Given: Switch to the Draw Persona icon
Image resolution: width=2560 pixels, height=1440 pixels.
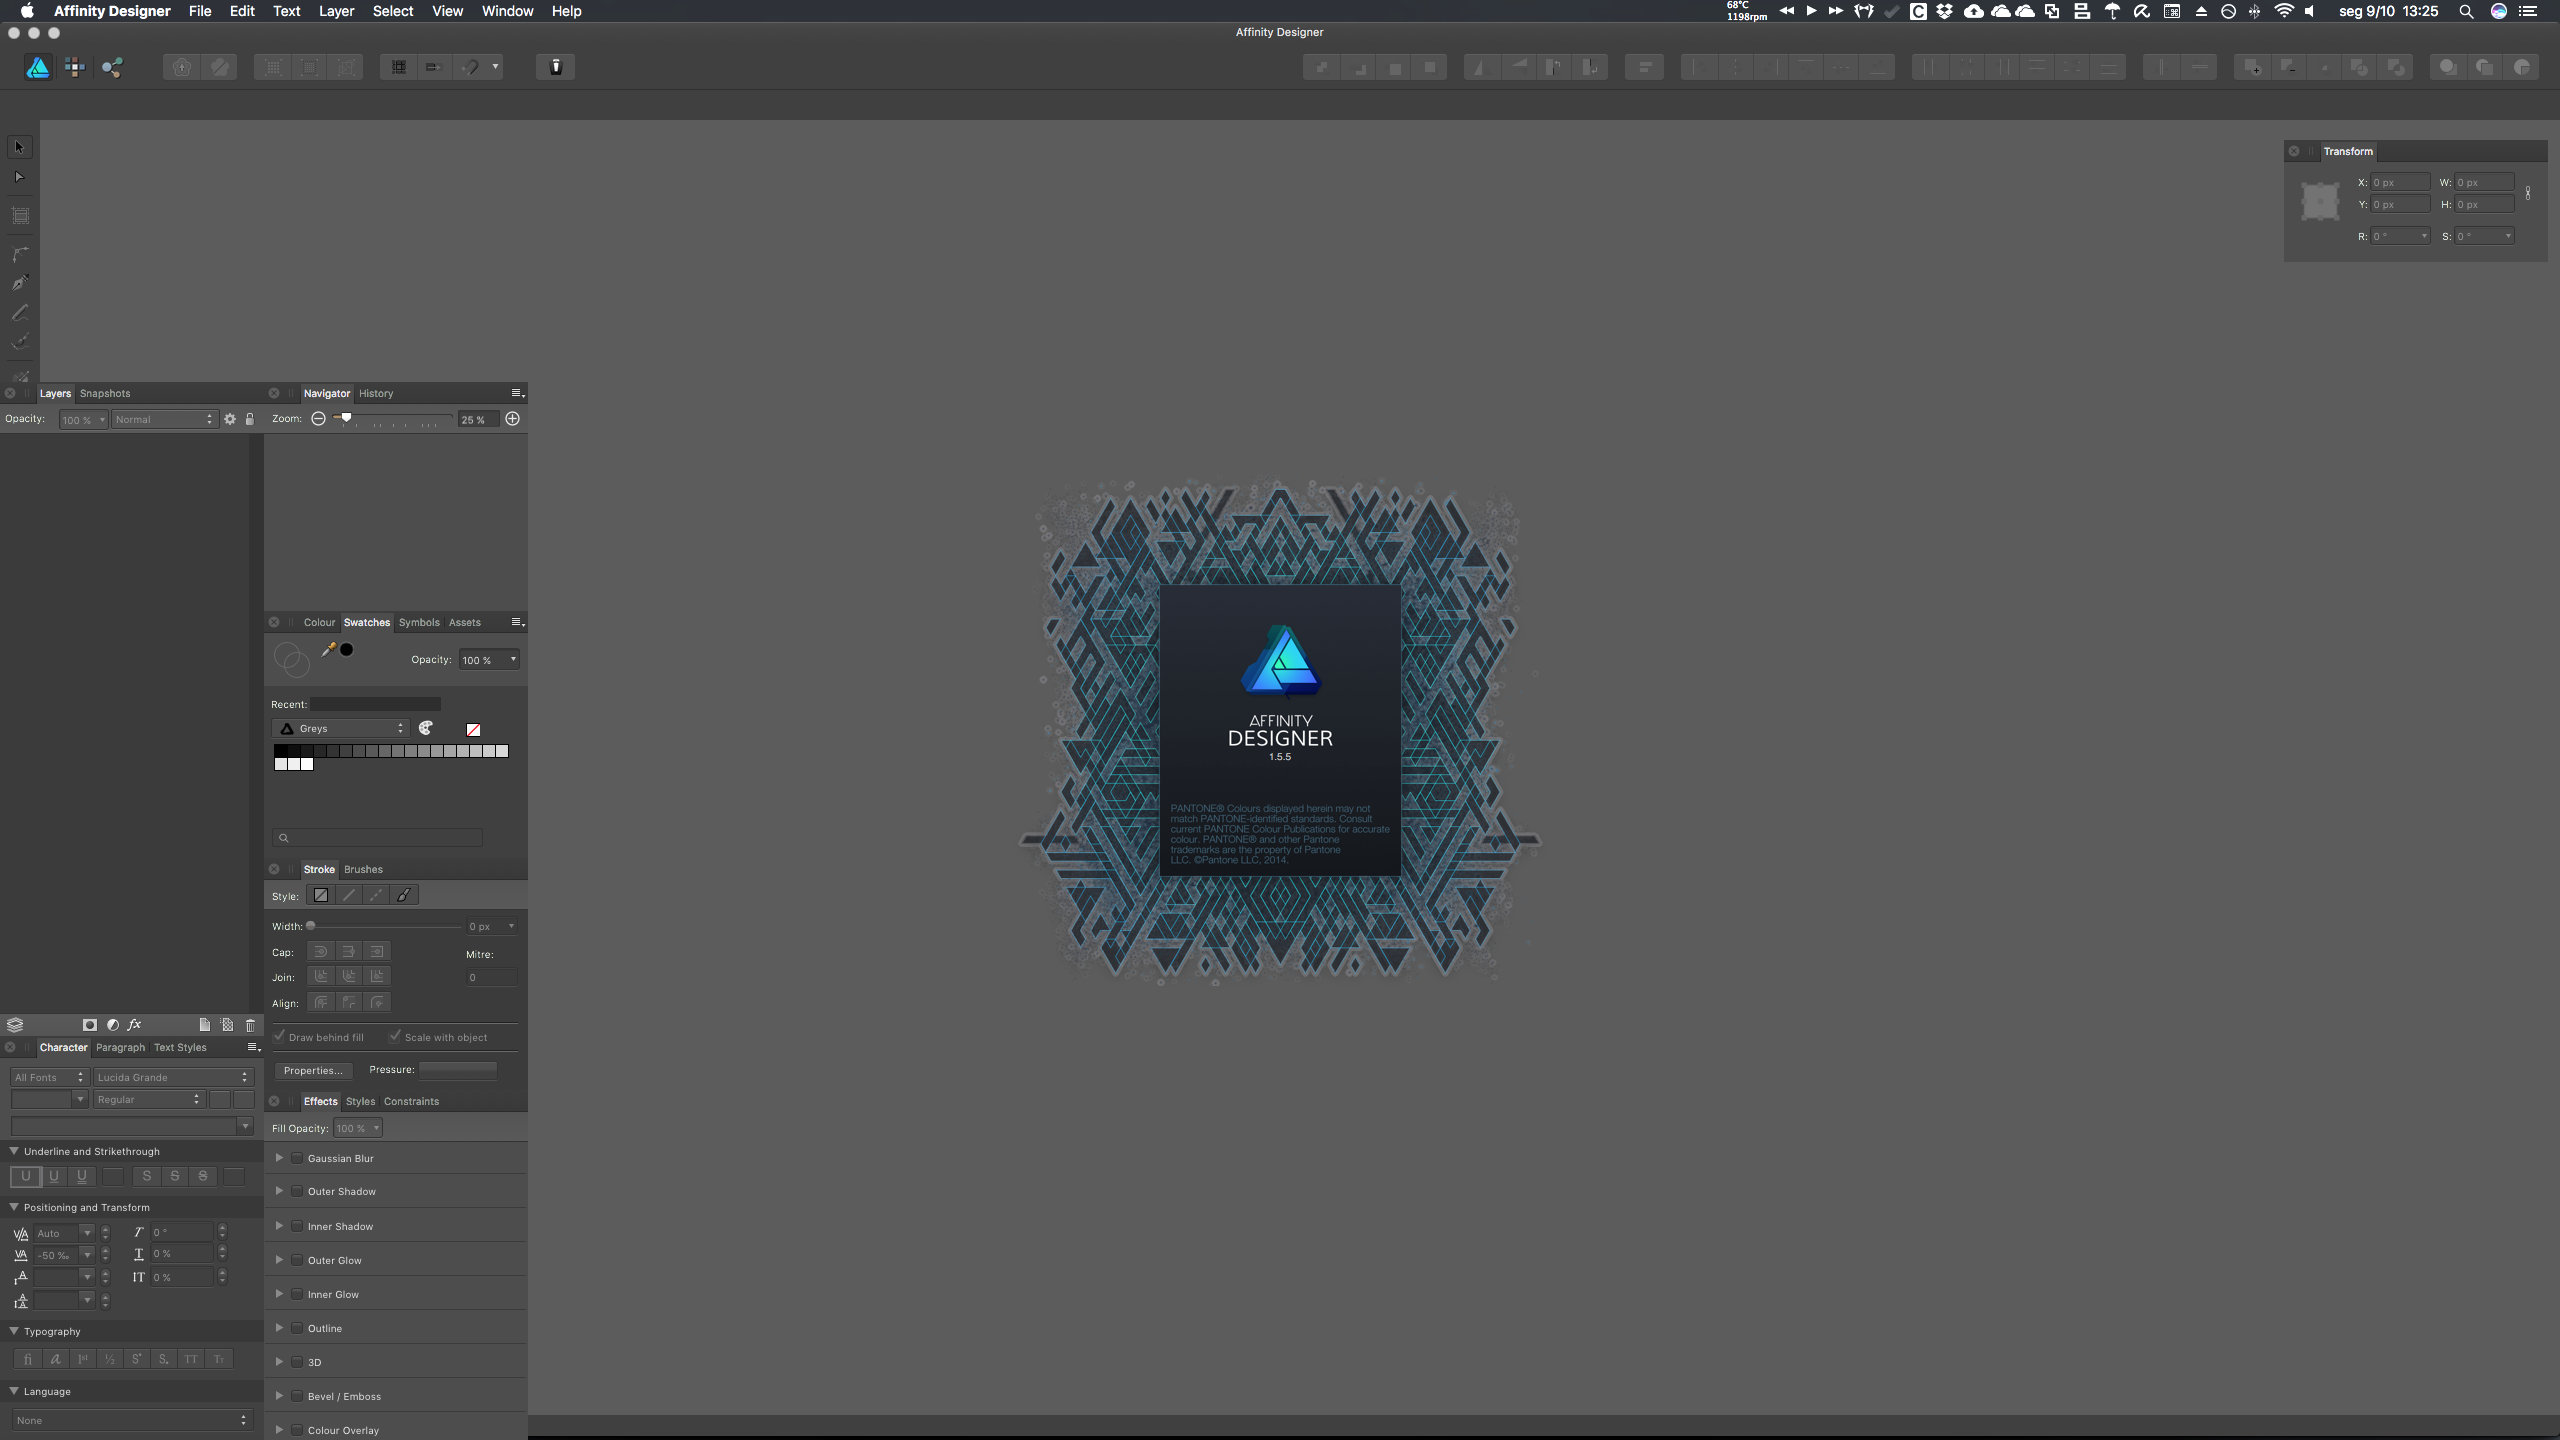Looking at the screenshot, I should click(x=38, y=67).
